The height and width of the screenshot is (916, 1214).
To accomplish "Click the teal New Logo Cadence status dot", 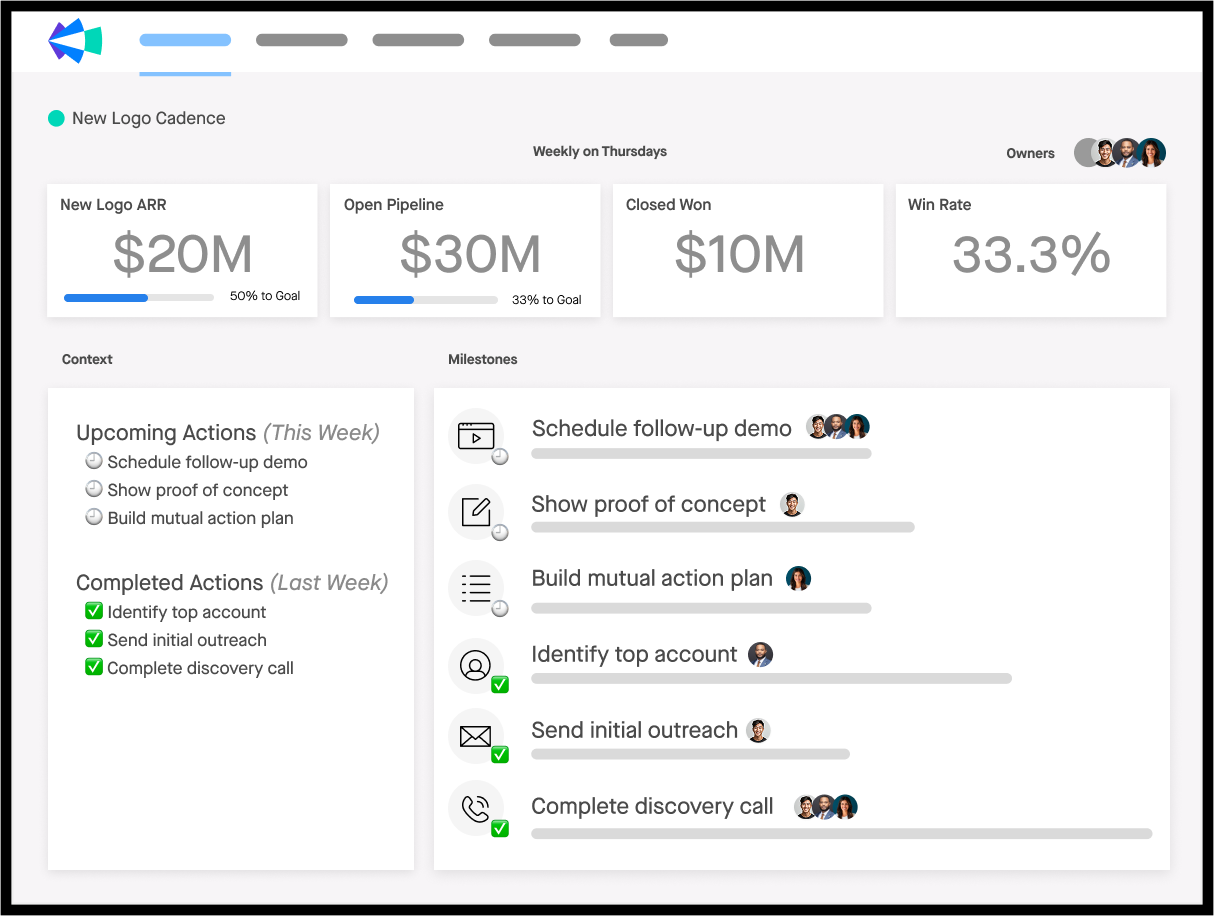I will pos(56,118).
